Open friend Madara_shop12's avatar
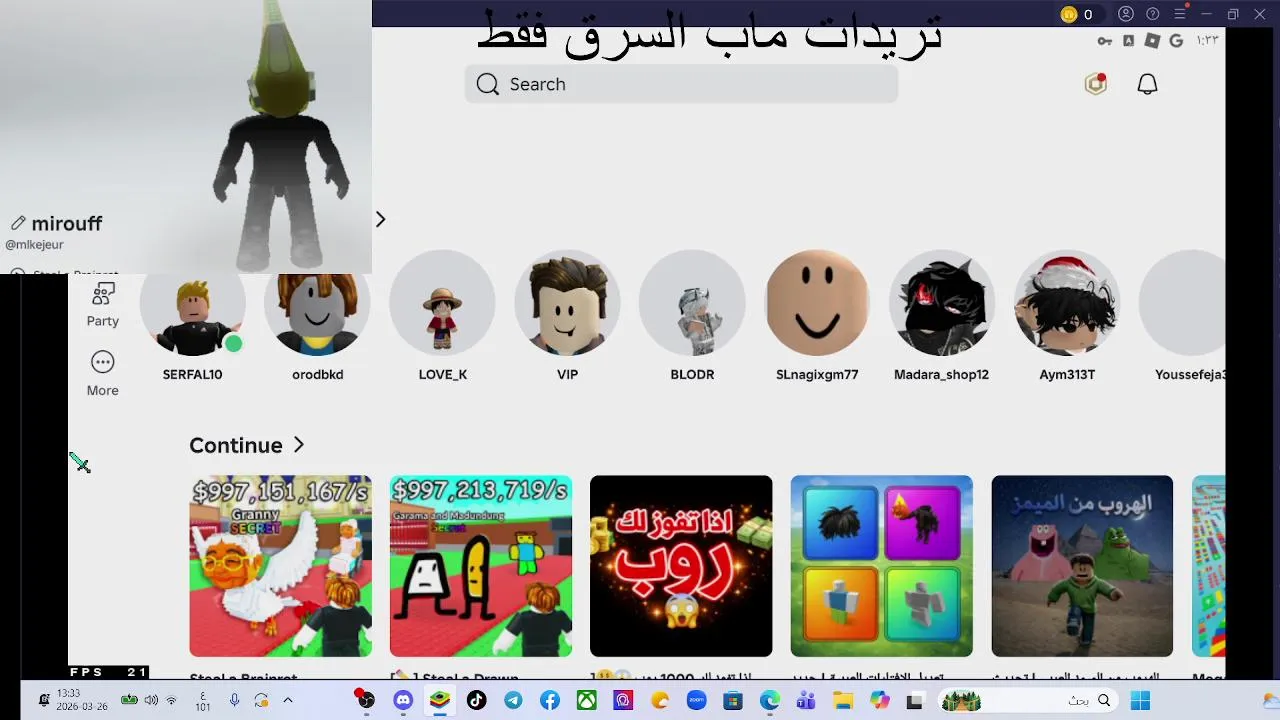 click(x=941, y=303)
